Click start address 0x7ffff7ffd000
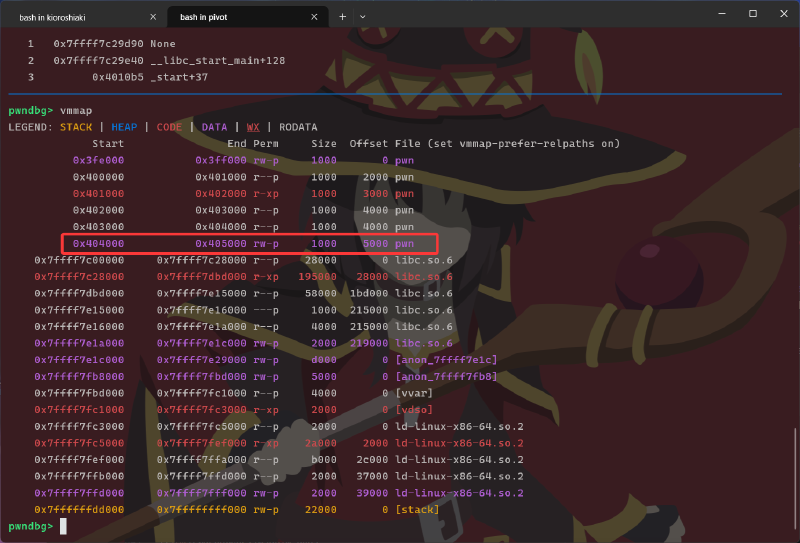 [x=79, y=493]
